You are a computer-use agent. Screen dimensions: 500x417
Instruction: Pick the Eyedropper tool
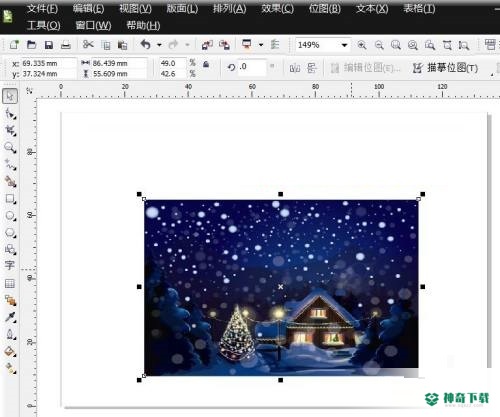(x=10, y=317)
